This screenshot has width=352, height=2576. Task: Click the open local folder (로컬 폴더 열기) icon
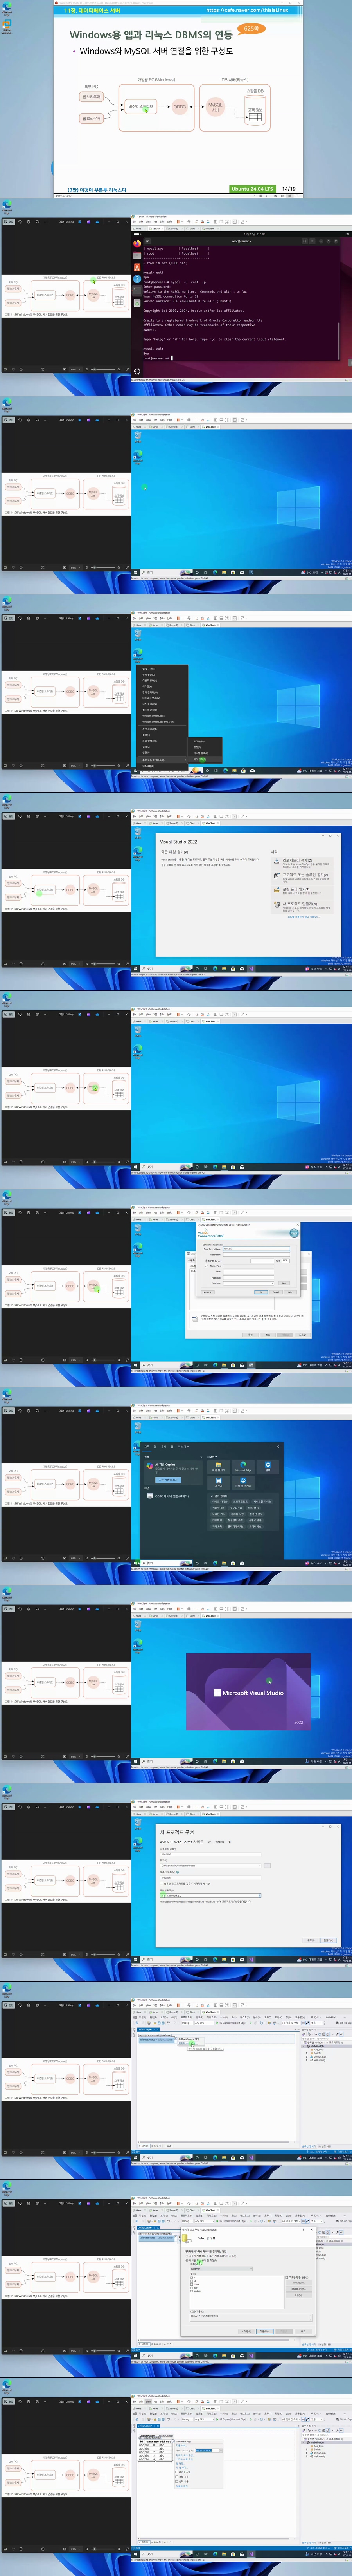tap(276, 889)
